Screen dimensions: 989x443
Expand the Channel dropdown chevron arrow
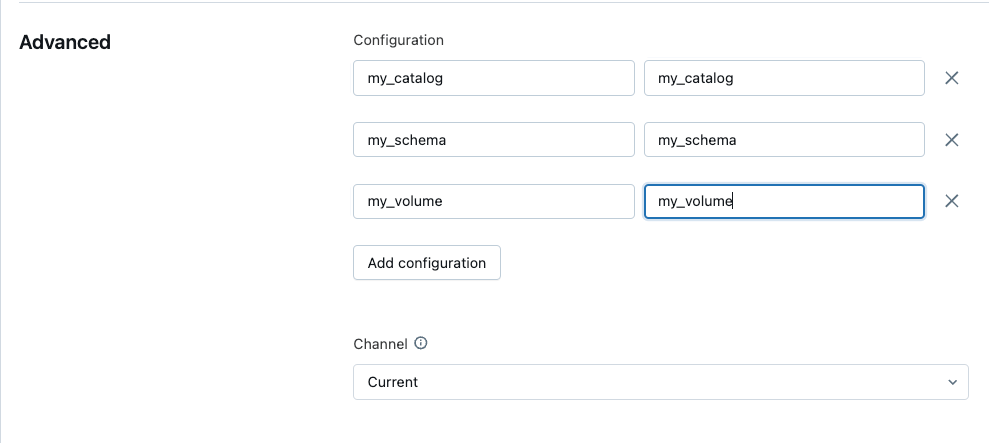[952, 382]
